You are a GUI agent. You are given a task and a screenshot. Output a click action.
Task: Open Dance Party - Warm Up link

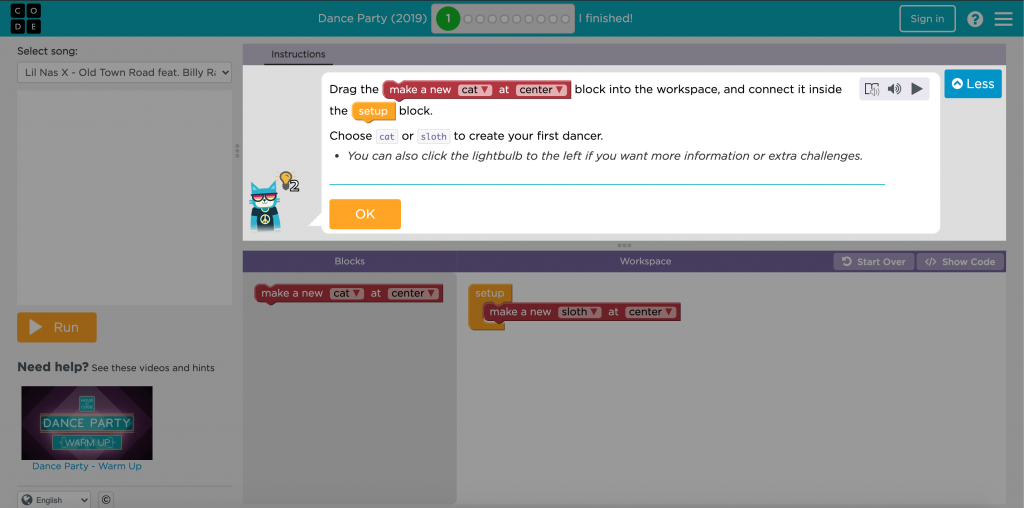click(x=87, y=466)
